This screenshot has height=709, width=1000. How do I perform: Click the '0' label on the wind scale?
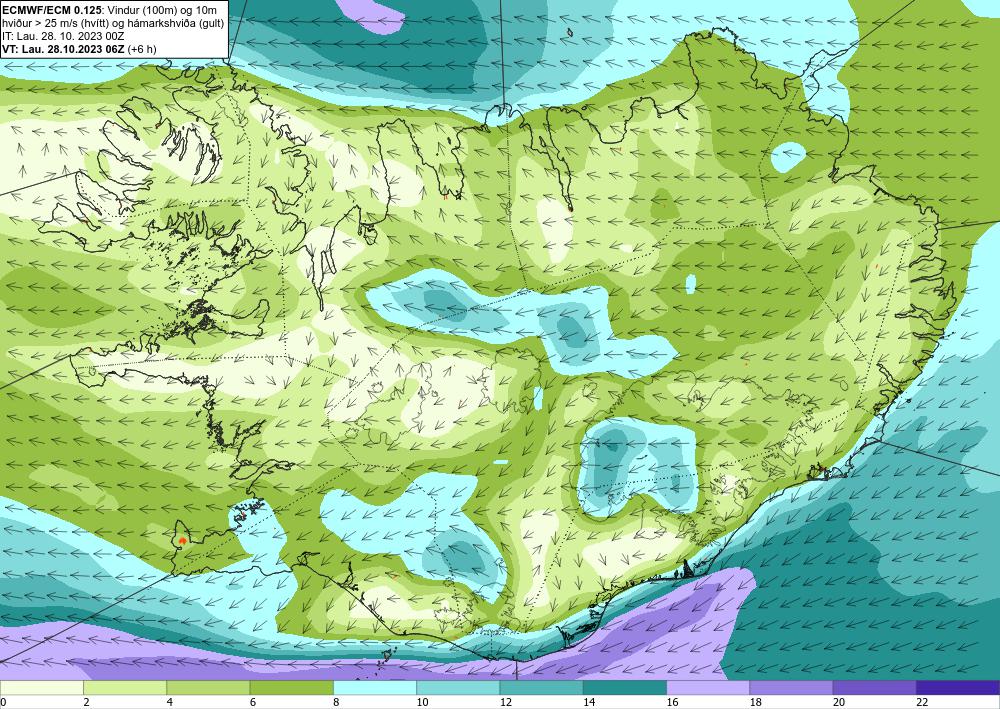4,702
